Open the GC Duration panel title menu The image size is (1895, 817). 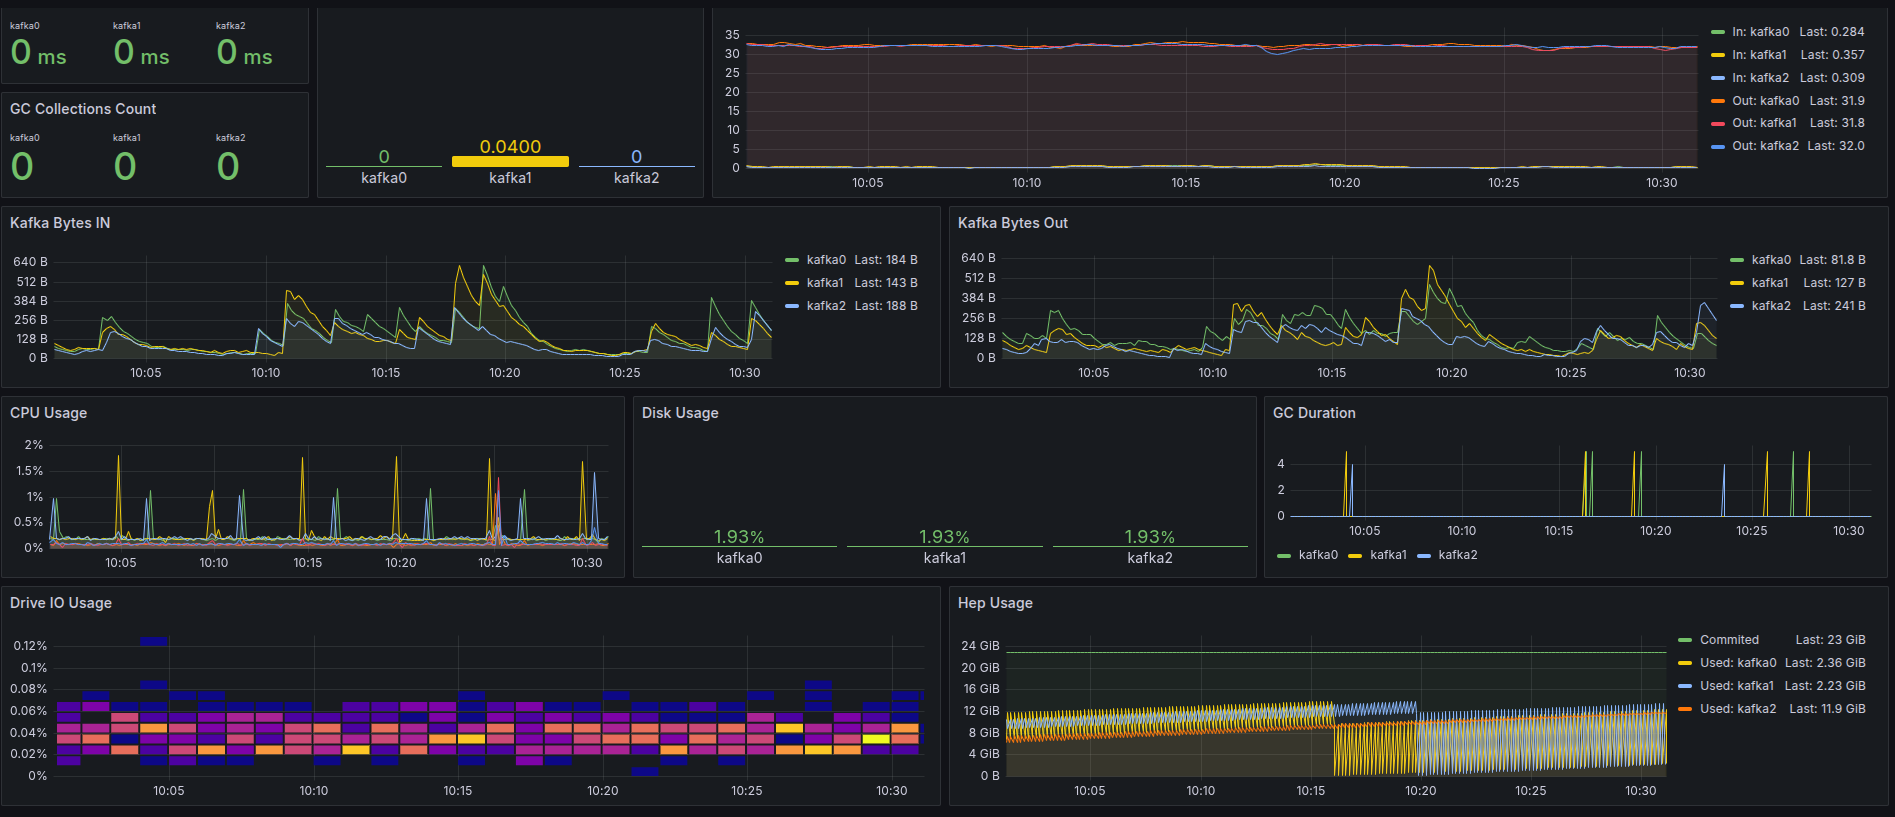(1314, 413)
